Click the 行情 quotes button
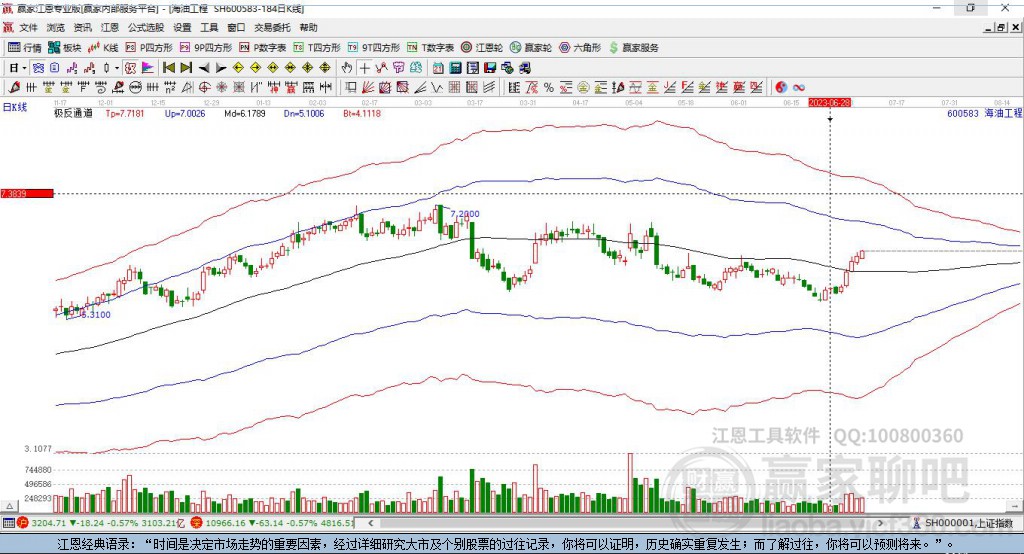The width and height of the screenshot is (1024, 554). (25, 48)
